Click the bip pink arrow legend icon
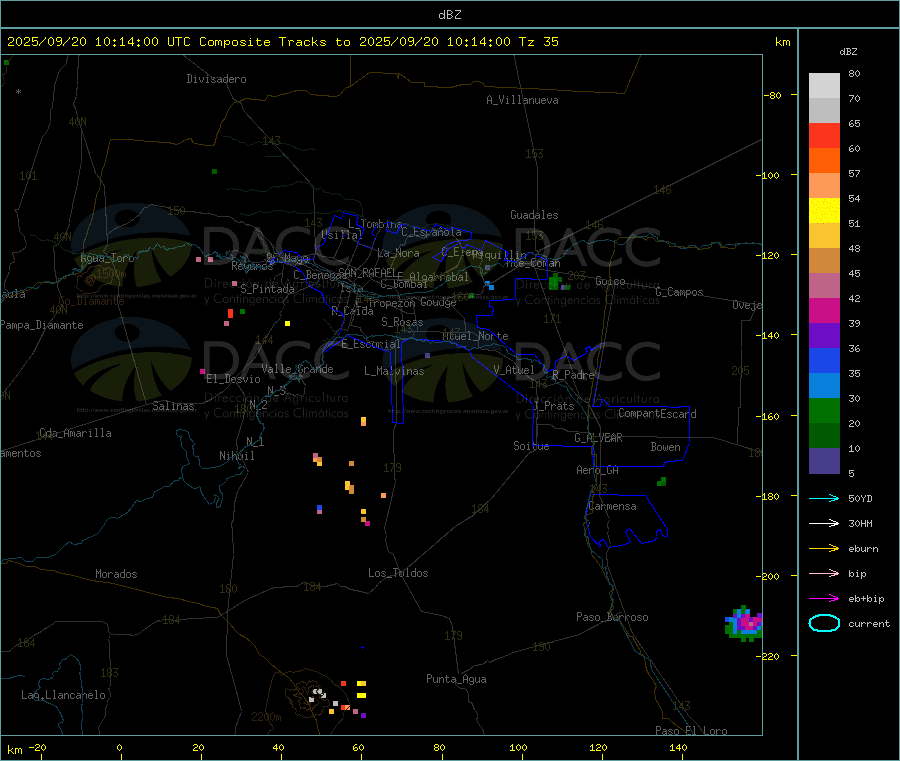The image size is (900, 761). coord(824,573)
